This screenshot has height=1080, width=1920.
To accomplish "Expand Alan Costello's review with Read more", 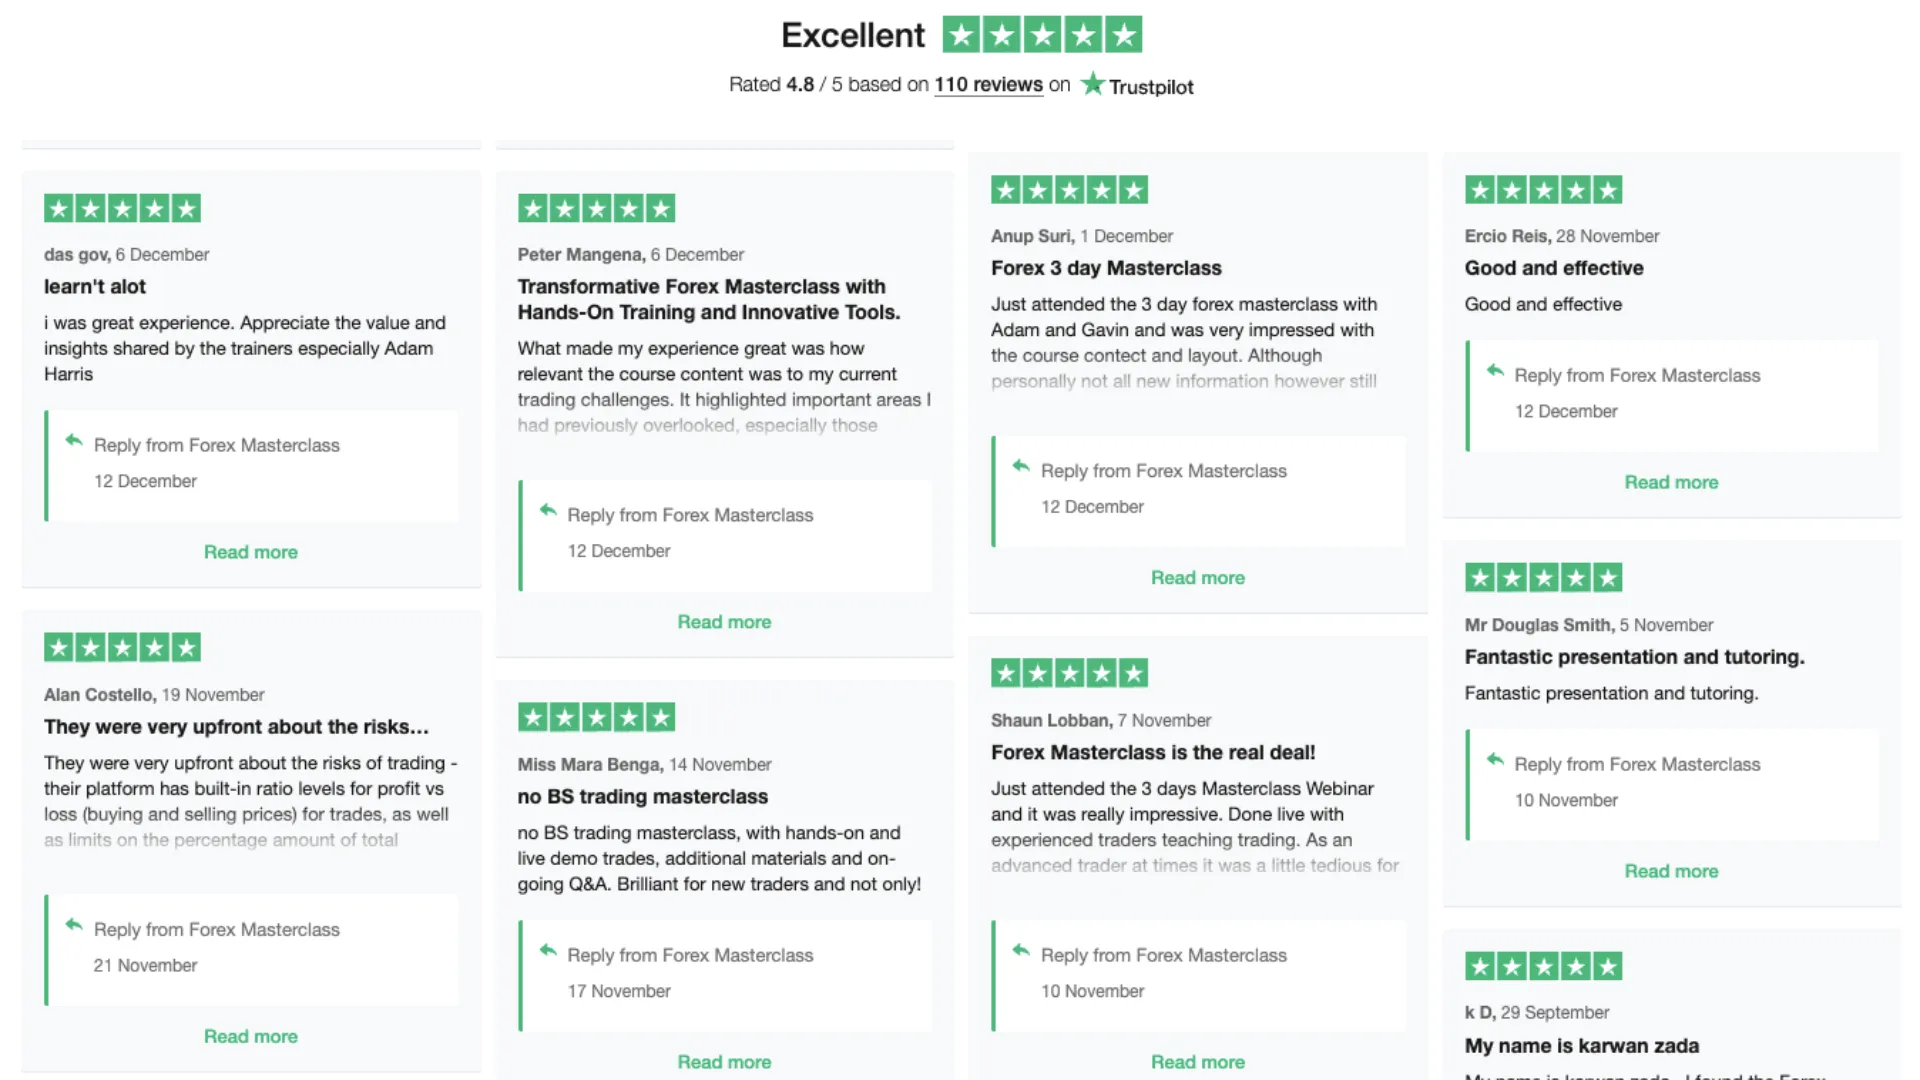I will coord(251,1036).
